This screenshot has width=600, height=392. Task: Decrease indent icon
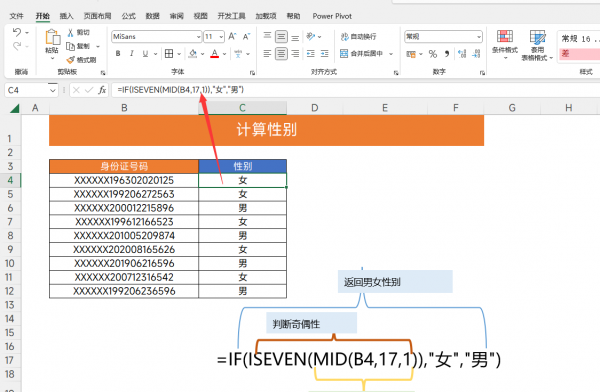(311, 54)
